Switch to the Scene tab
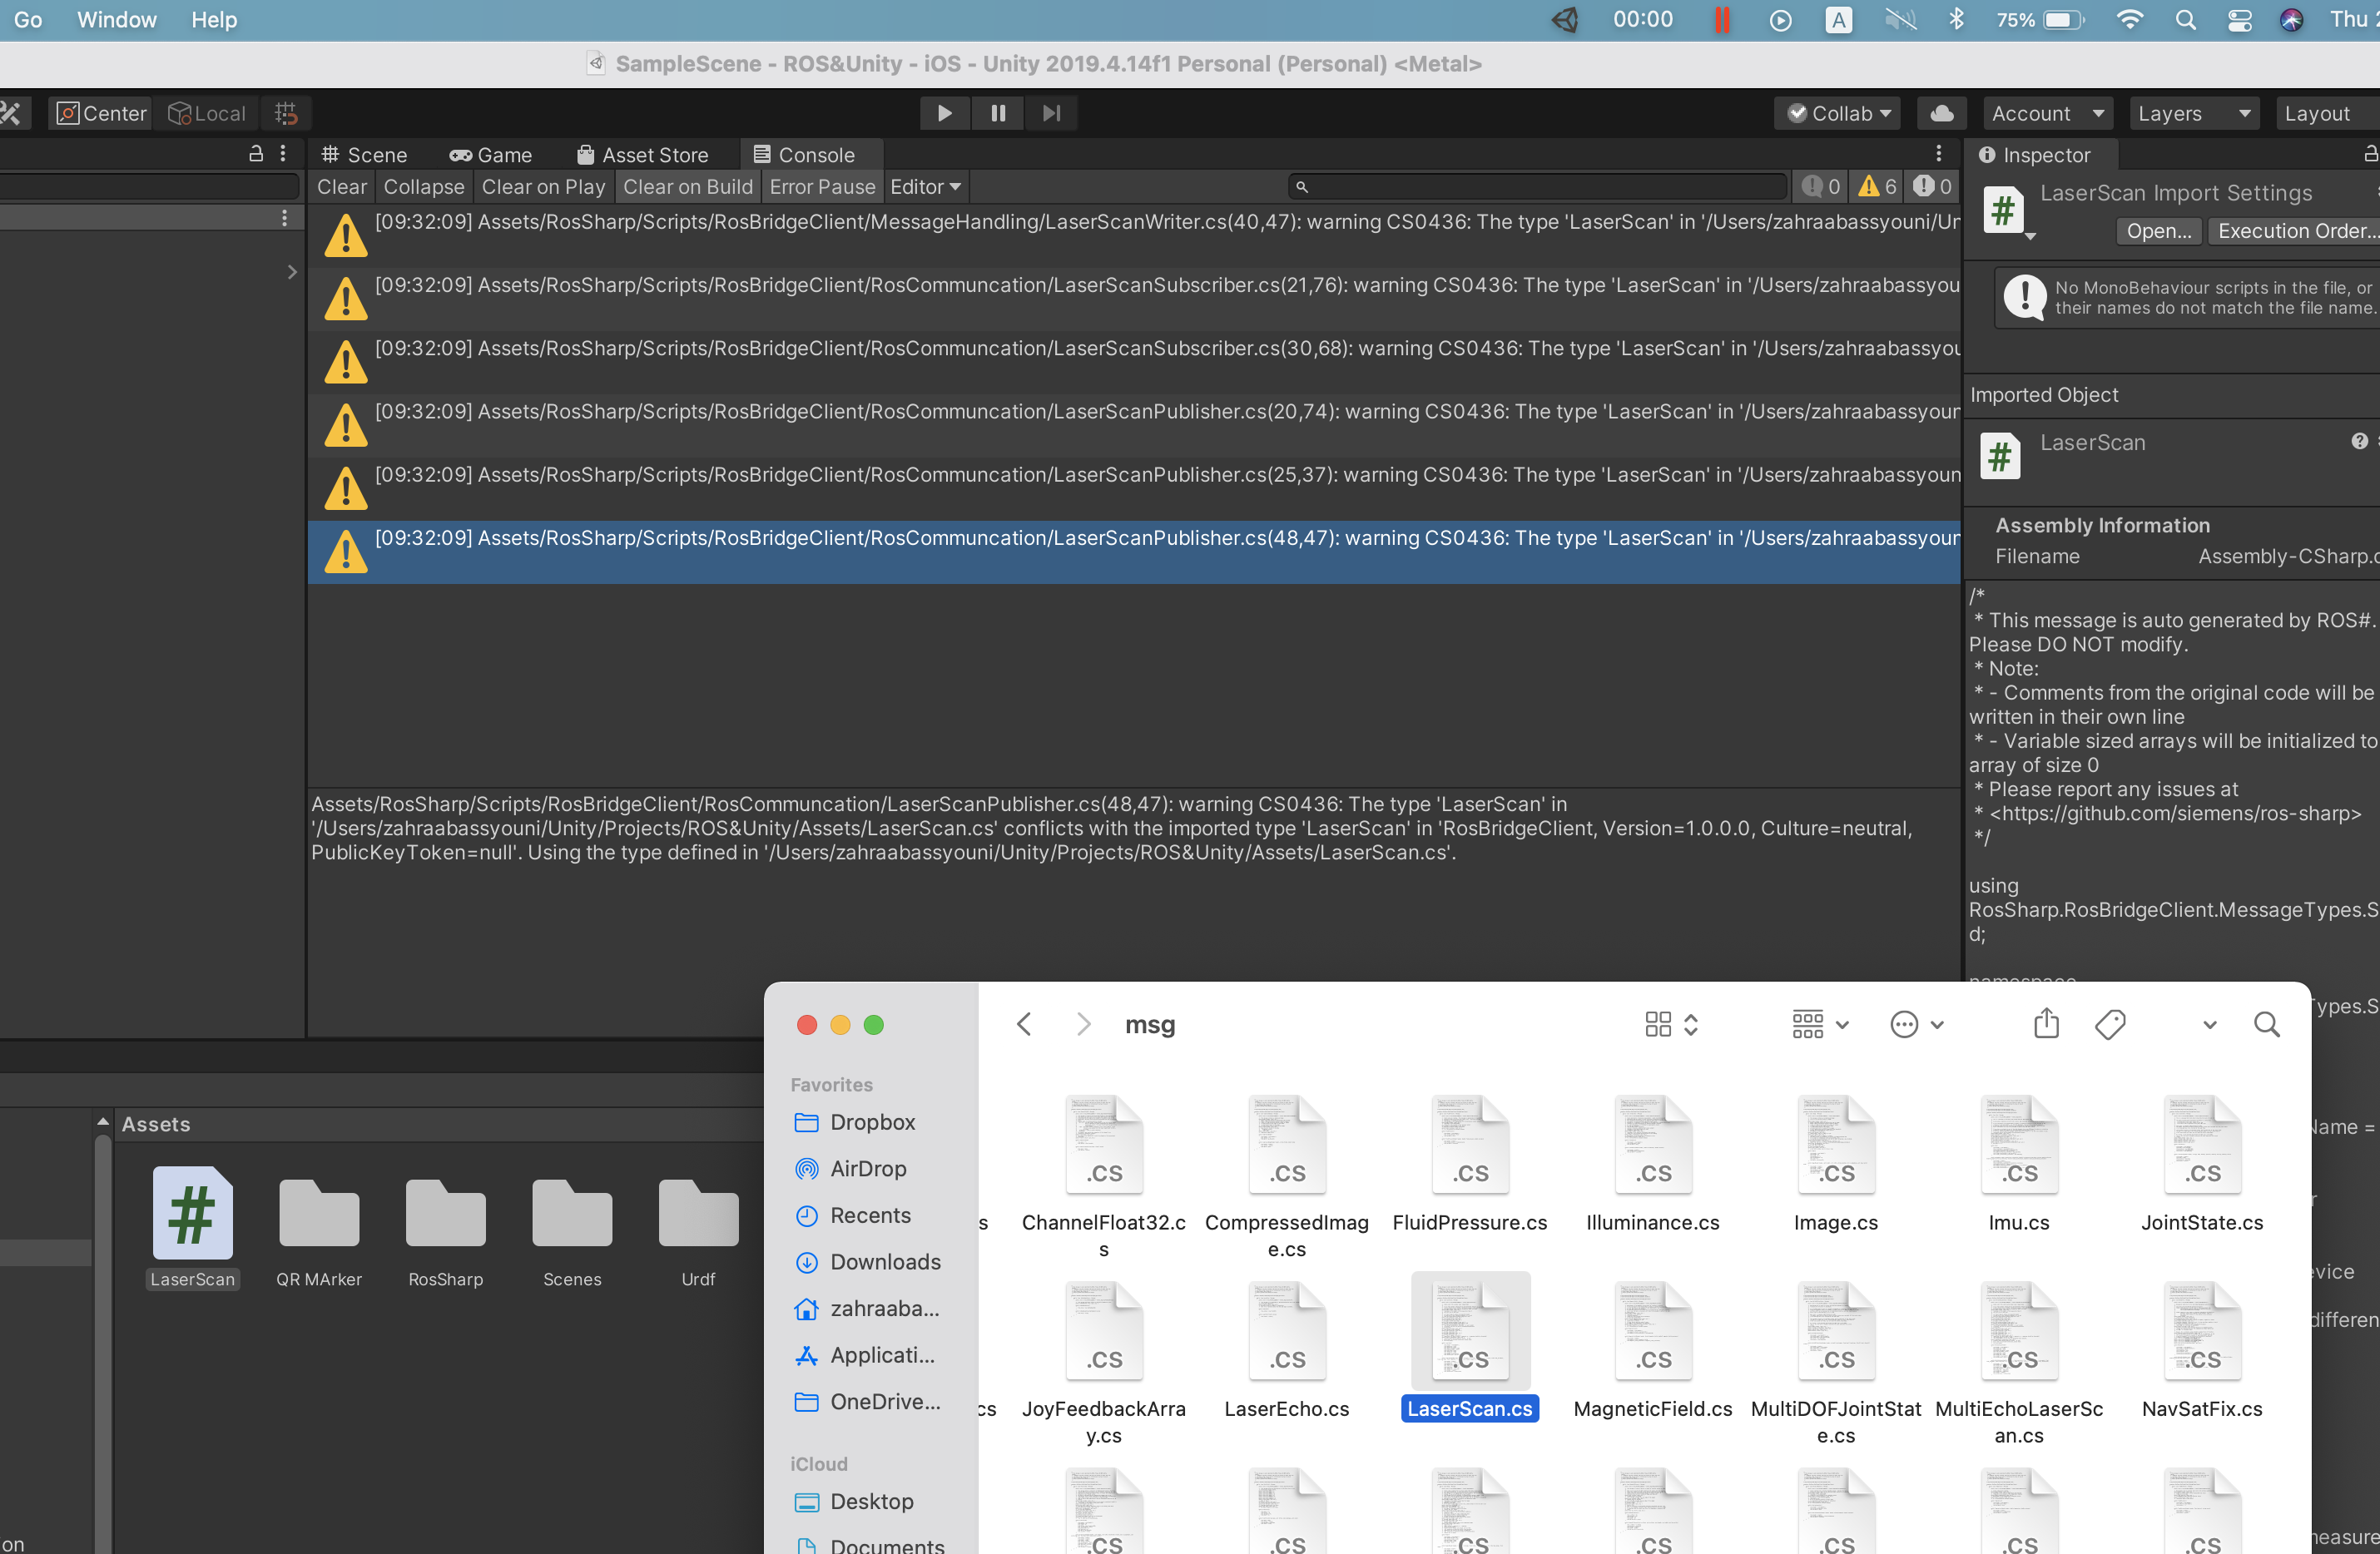Viewport: 2380px width, 1554px height. (x=364, y=154)
